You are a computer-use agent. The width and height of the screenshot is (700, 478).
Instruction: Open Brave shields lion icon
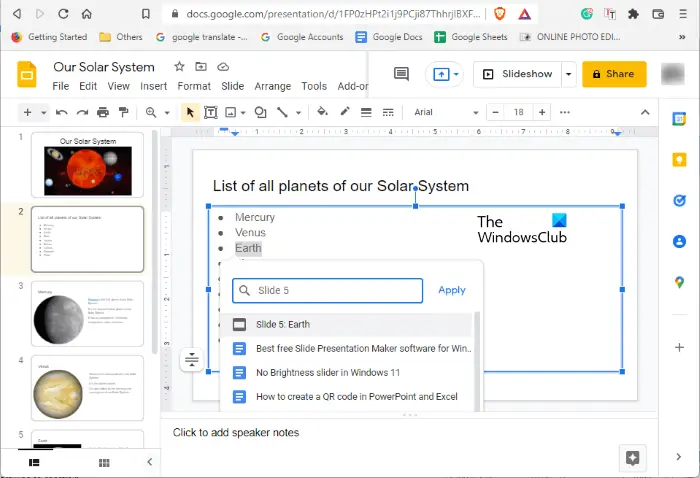(x=500, y=14)
